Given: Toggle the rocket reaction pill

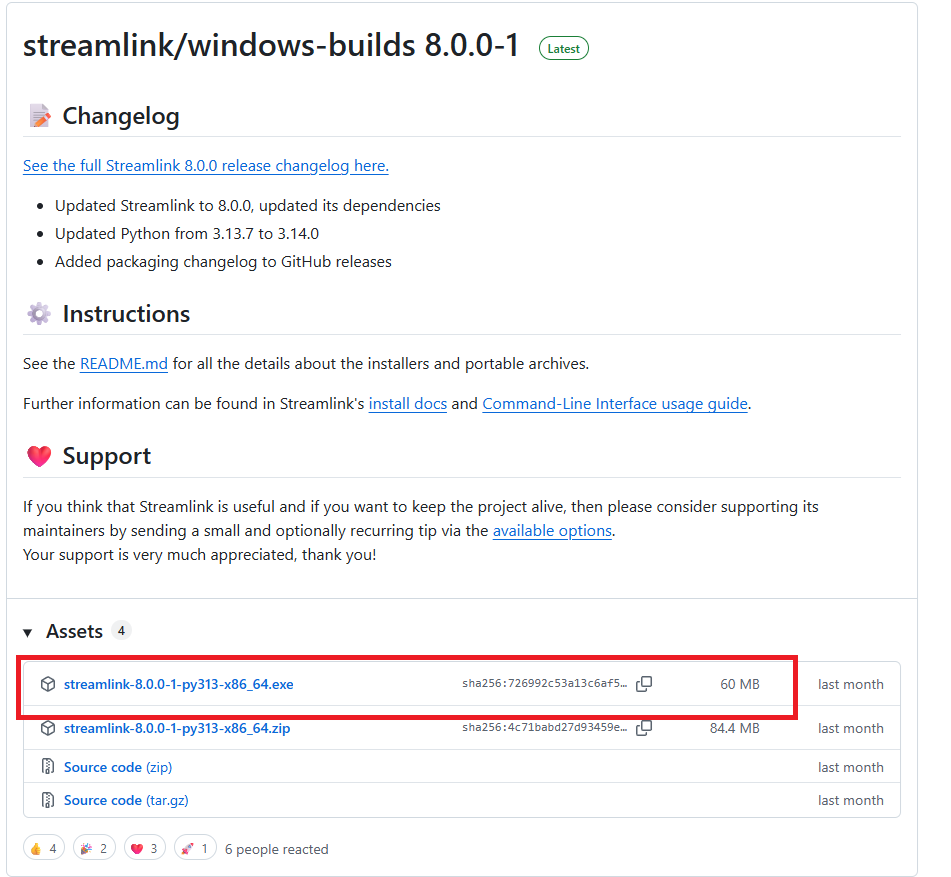Looking at the screenshot, I should [194, 847].
